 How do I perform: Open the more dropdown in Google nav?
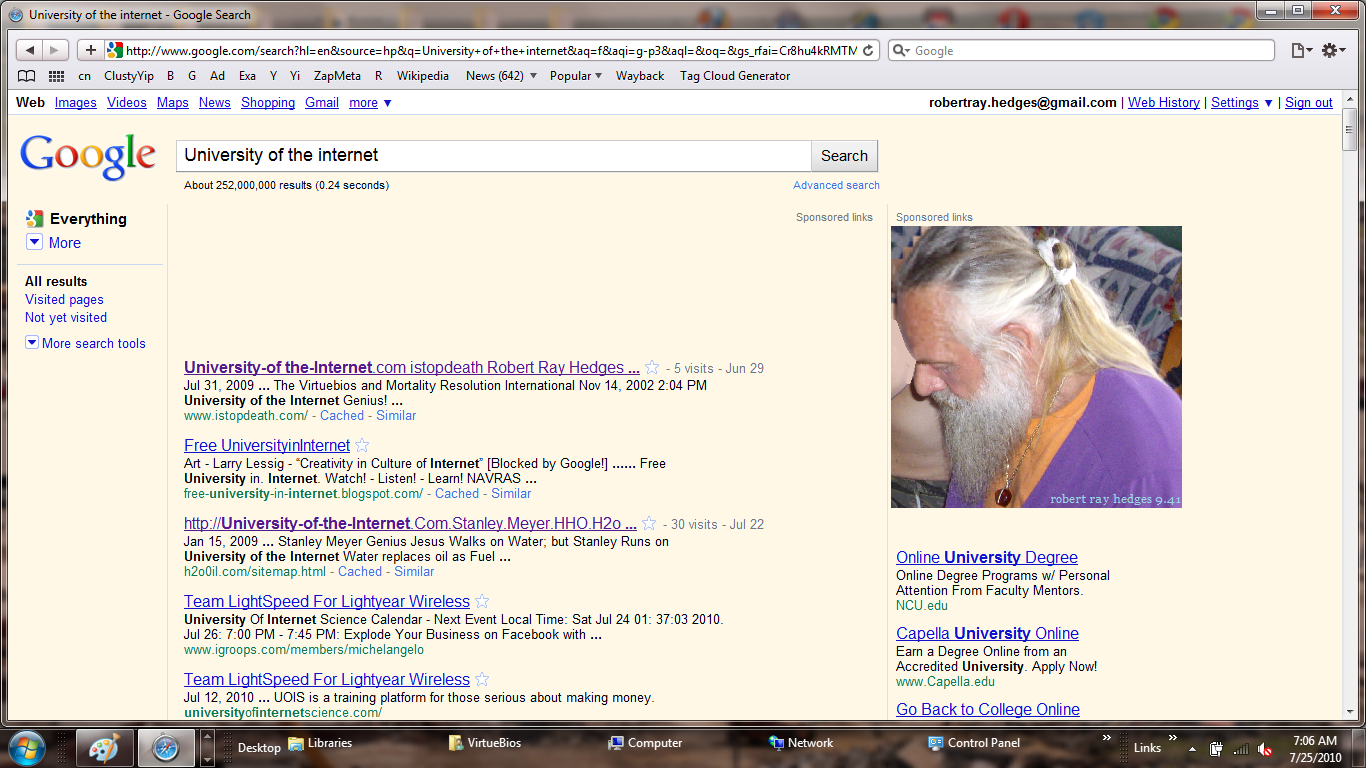tap(370, 103)
